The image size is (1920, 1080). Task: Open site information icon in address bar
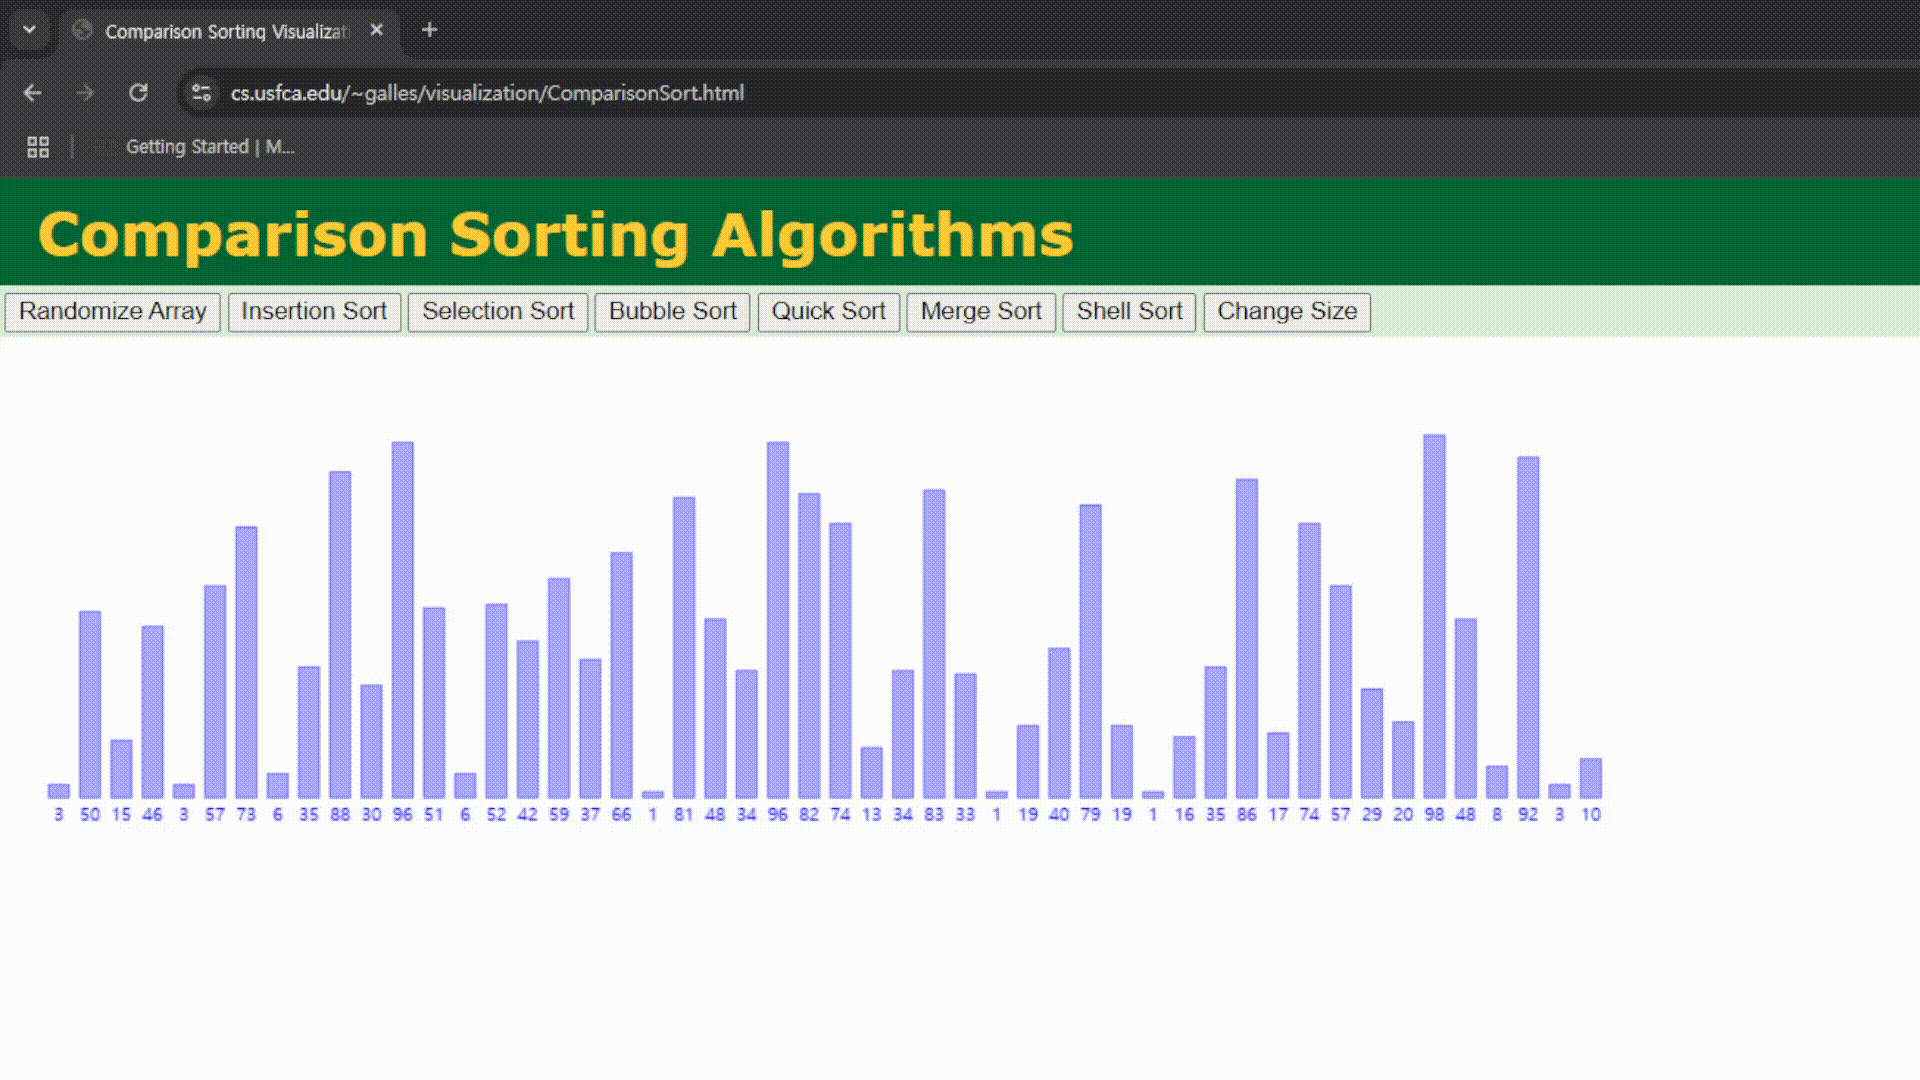coord(201,93)
